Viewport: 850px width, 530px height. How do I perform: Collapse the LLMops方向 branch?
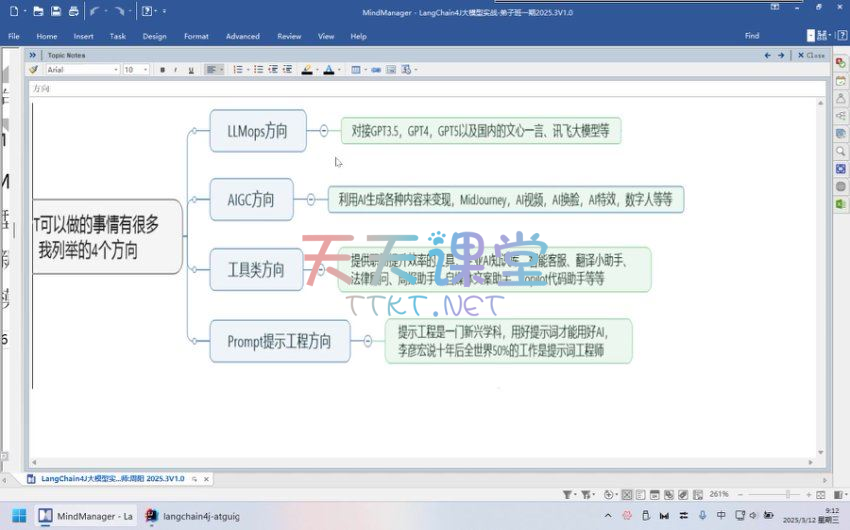point(324,130)
